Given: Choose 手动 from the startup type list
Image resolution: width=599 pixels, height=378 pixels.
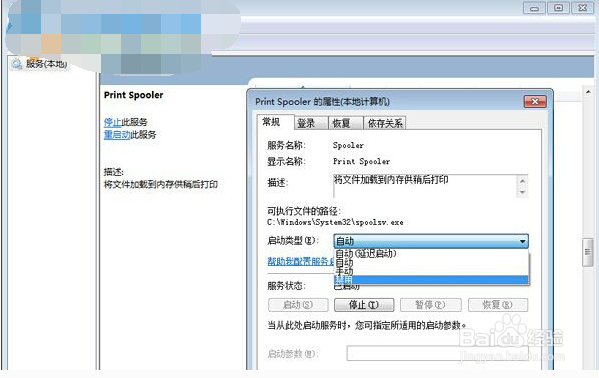Looking at the screenshot, I should (431, 271).
